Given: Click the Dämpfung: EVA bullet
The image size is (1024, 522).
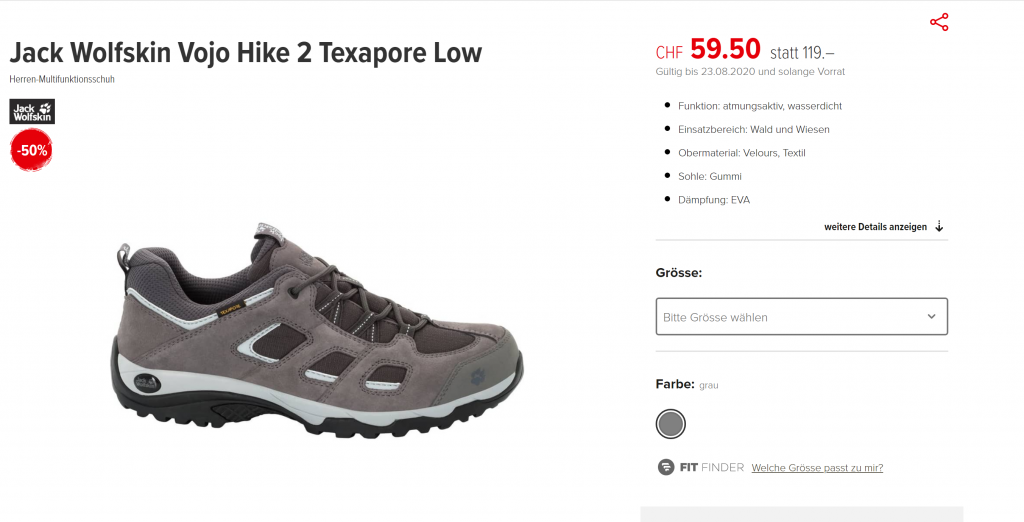Looking at the screenshot, I should [713, 200].
